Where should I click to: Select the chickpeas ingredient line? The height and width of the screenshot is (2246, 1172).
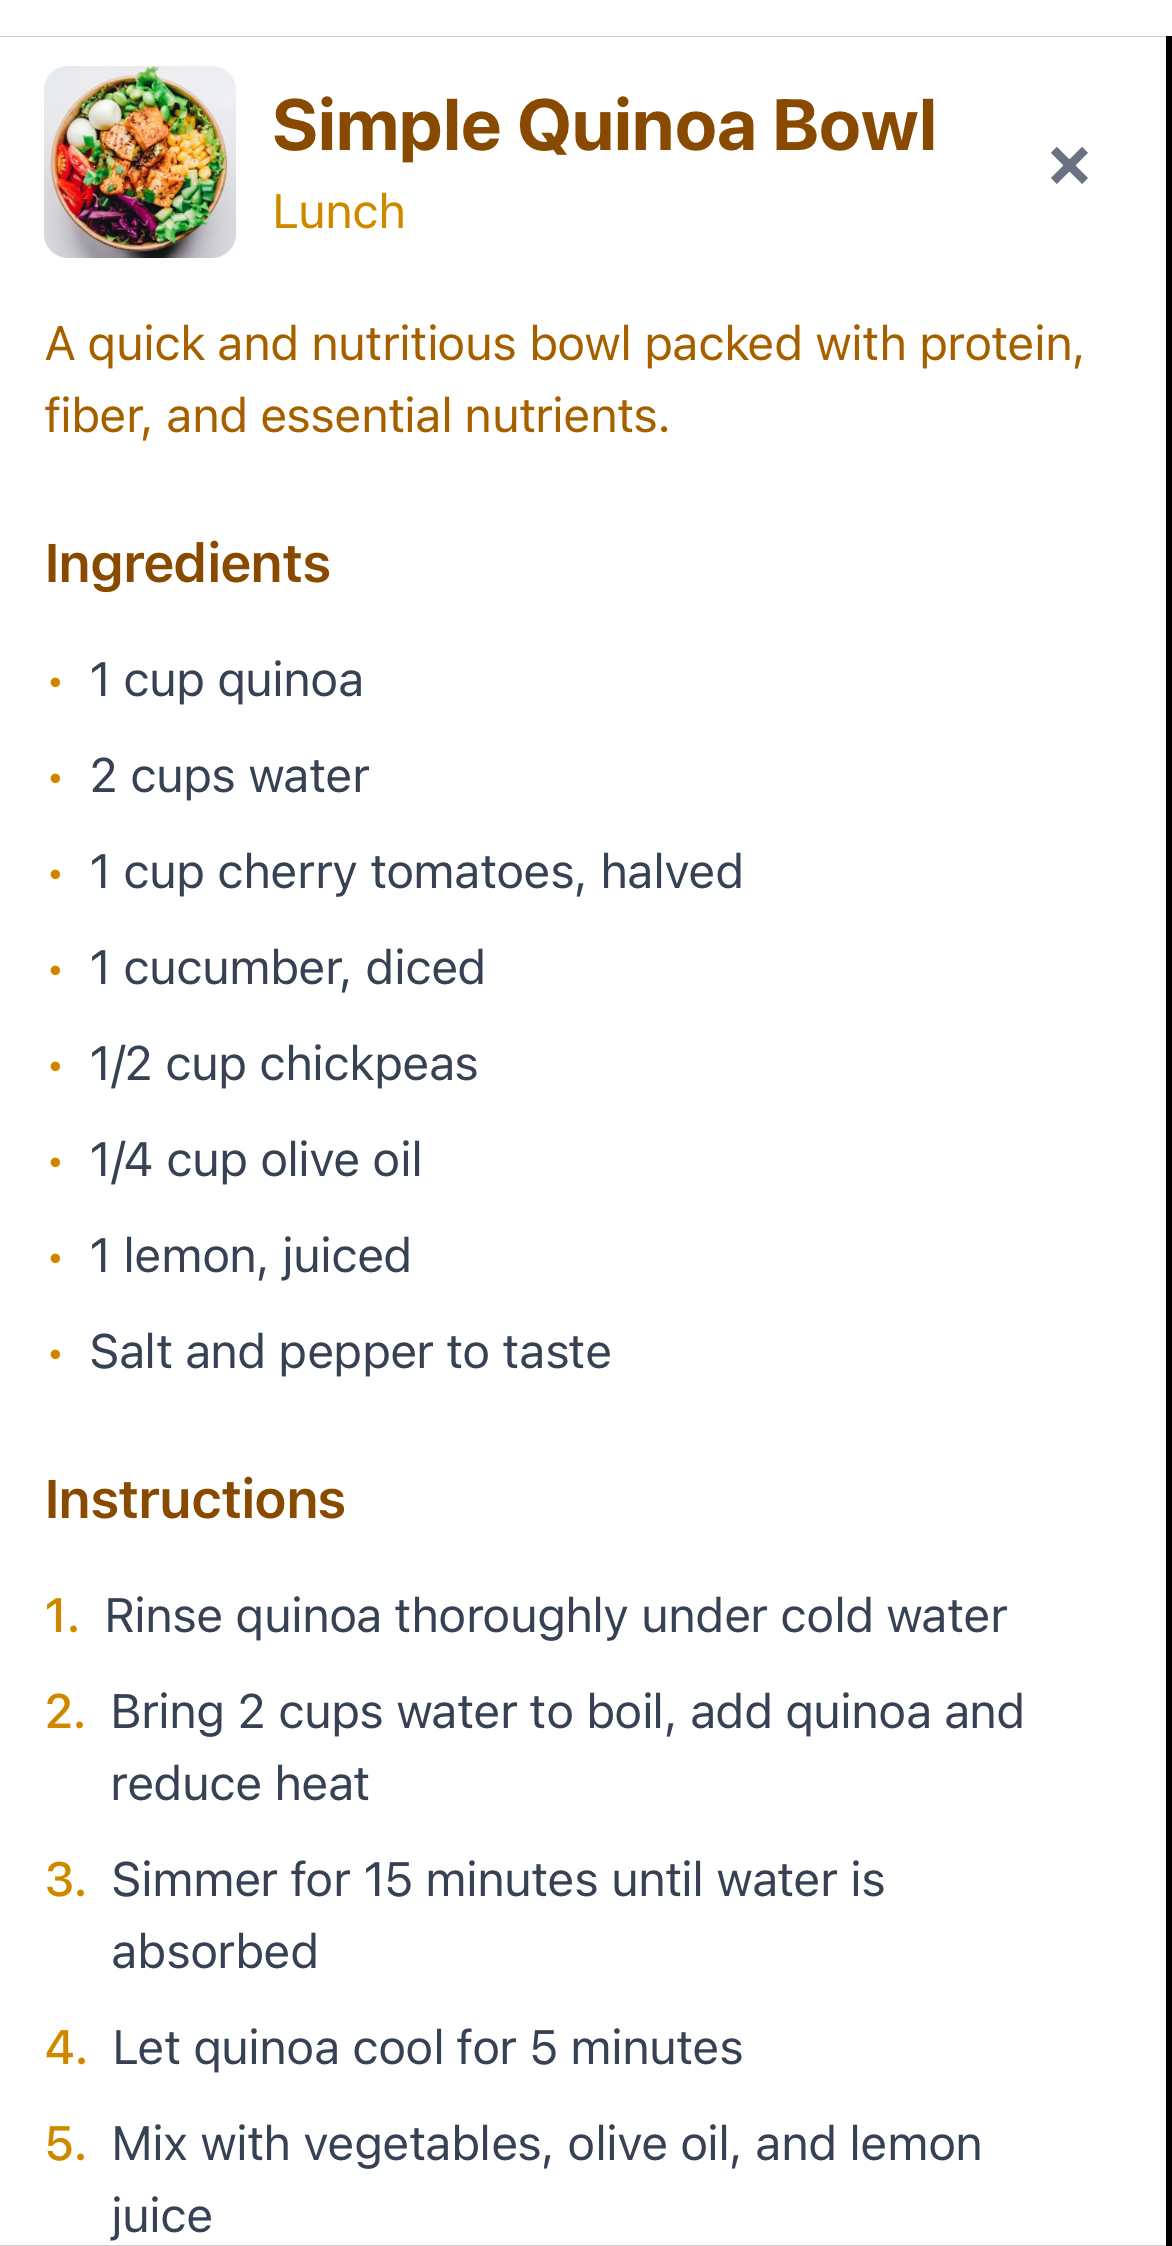(283, 1064)
